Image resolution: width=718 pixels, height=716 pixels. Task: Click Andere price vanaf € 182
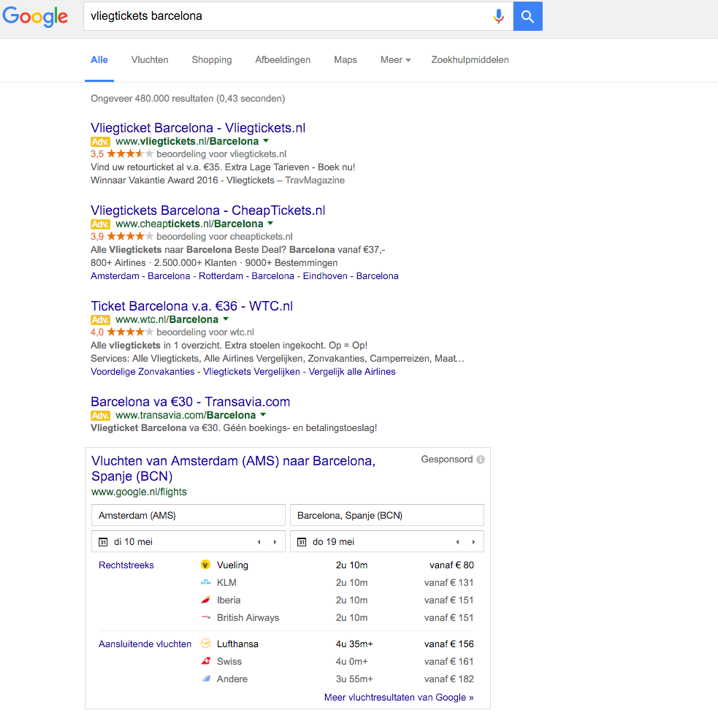click(449, 678)
